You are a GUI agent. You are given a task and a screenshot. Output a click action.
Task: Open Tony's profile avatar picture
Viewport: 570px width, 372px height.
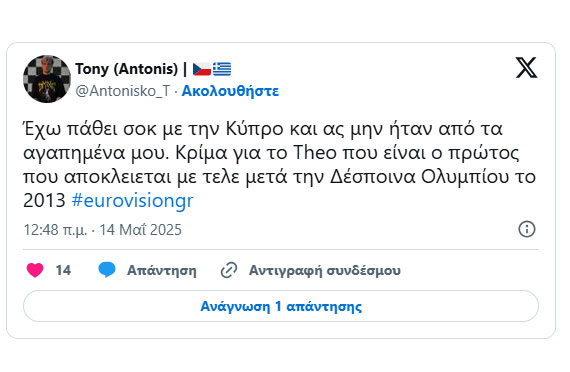tap(47, 79)
